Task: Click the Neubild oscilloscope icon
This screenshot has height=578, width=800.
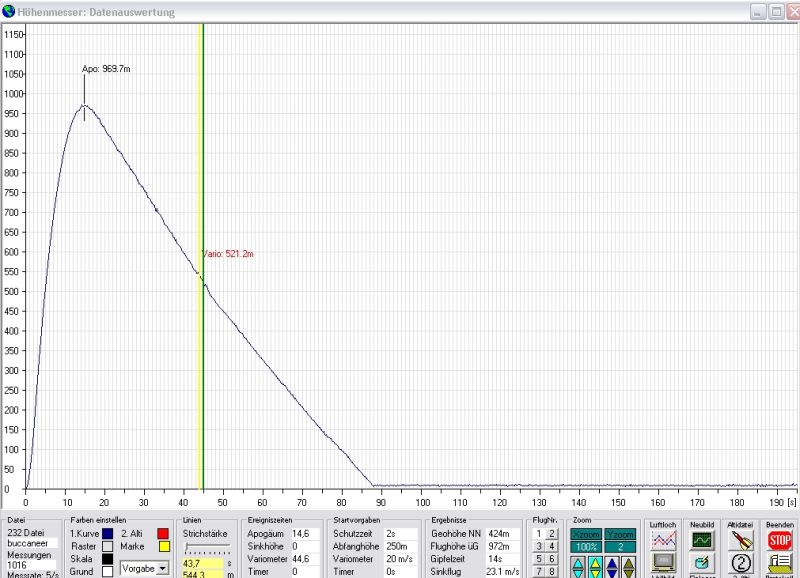Action: [x=702, y=540]
